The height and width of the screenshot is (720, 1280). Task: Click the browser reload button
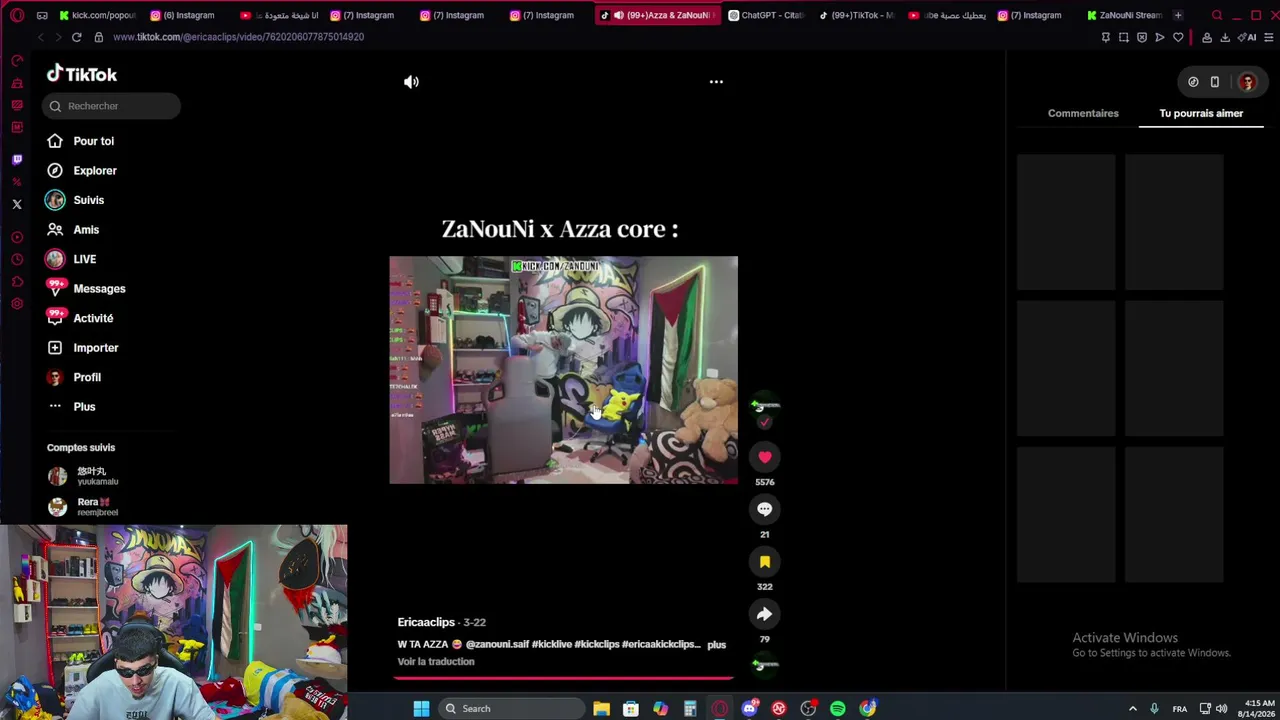pos(76,37)
